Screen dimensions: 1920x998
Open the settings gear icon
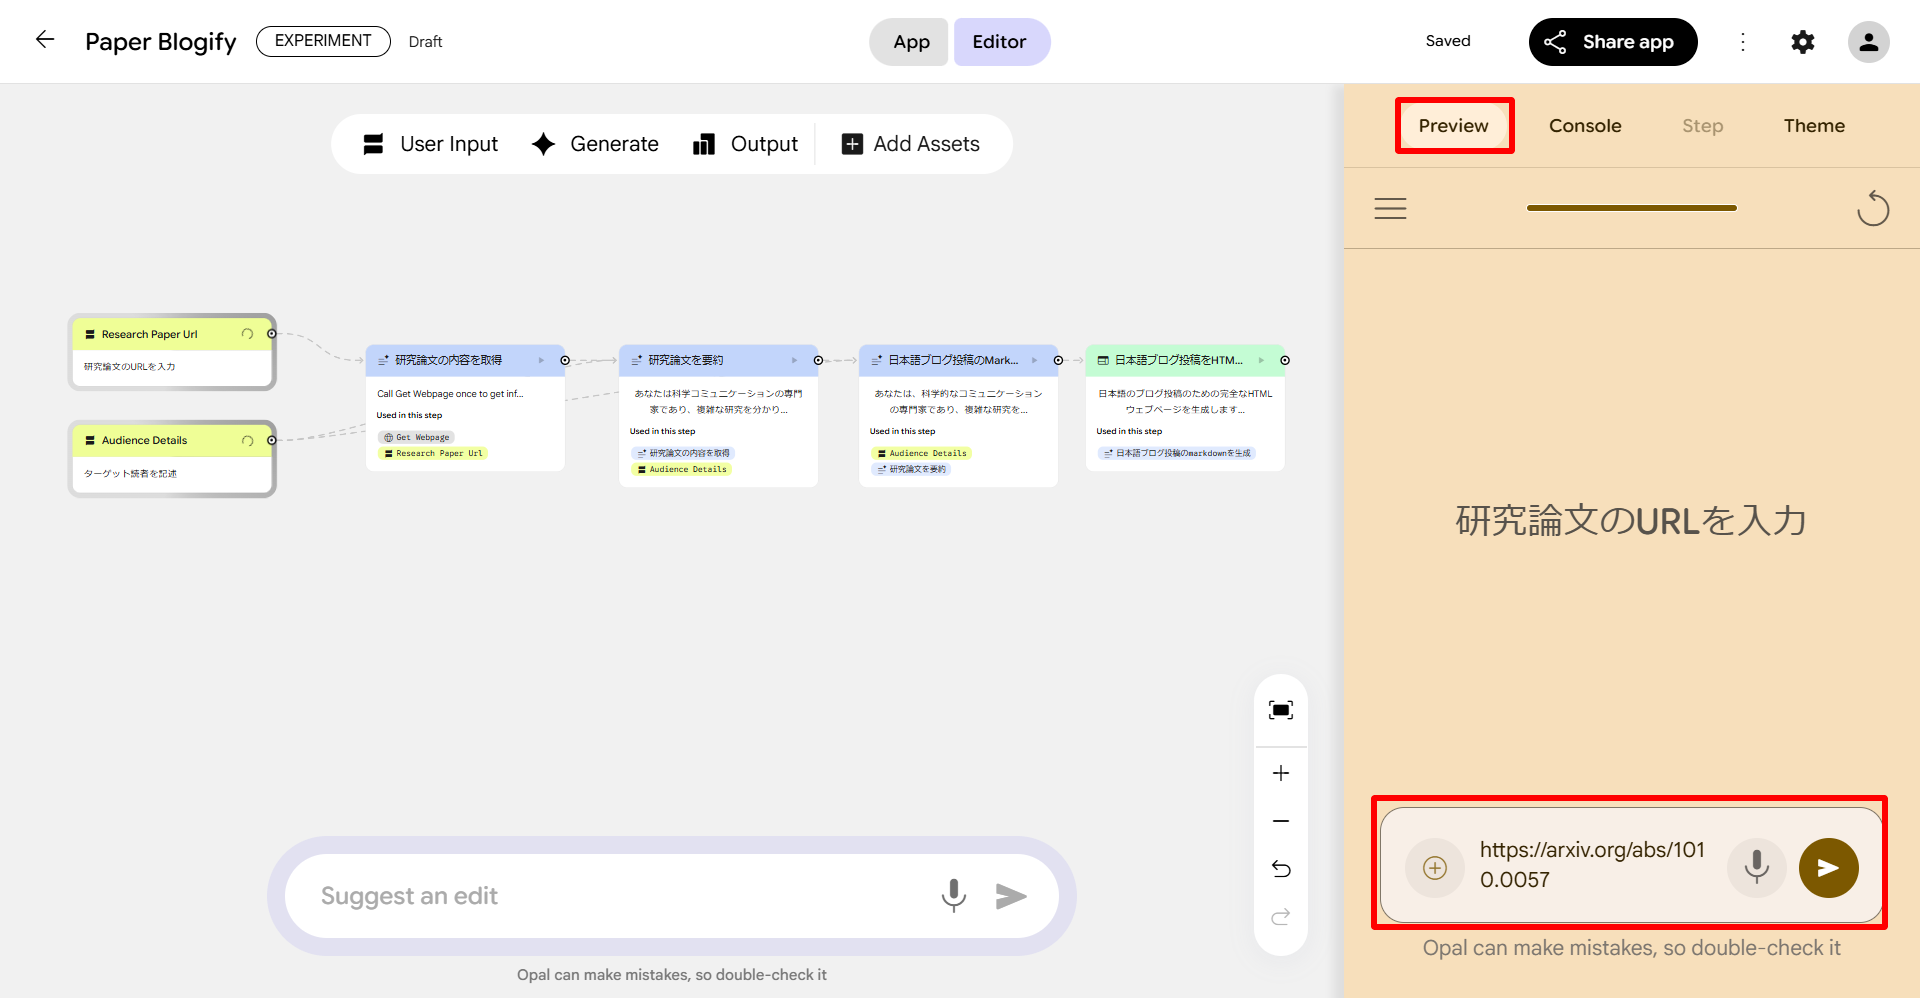coord(1802,42)
